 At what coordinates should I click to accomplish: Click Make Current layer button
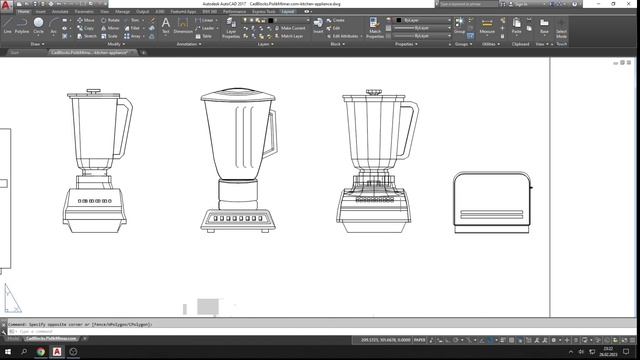290,28
